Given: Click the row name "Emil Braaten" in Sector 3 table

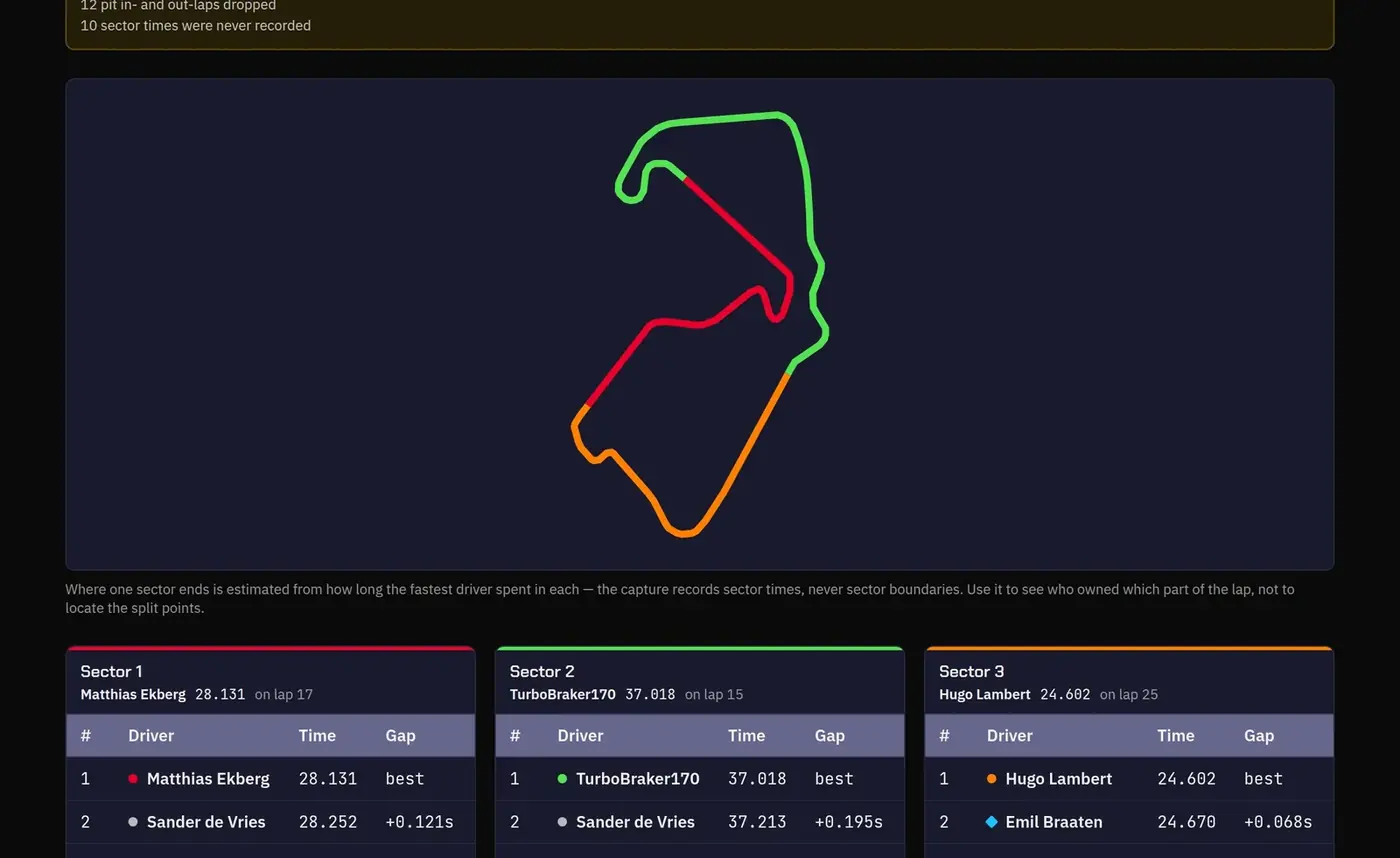Looking at the screenshot, I should coord(1054,822).
